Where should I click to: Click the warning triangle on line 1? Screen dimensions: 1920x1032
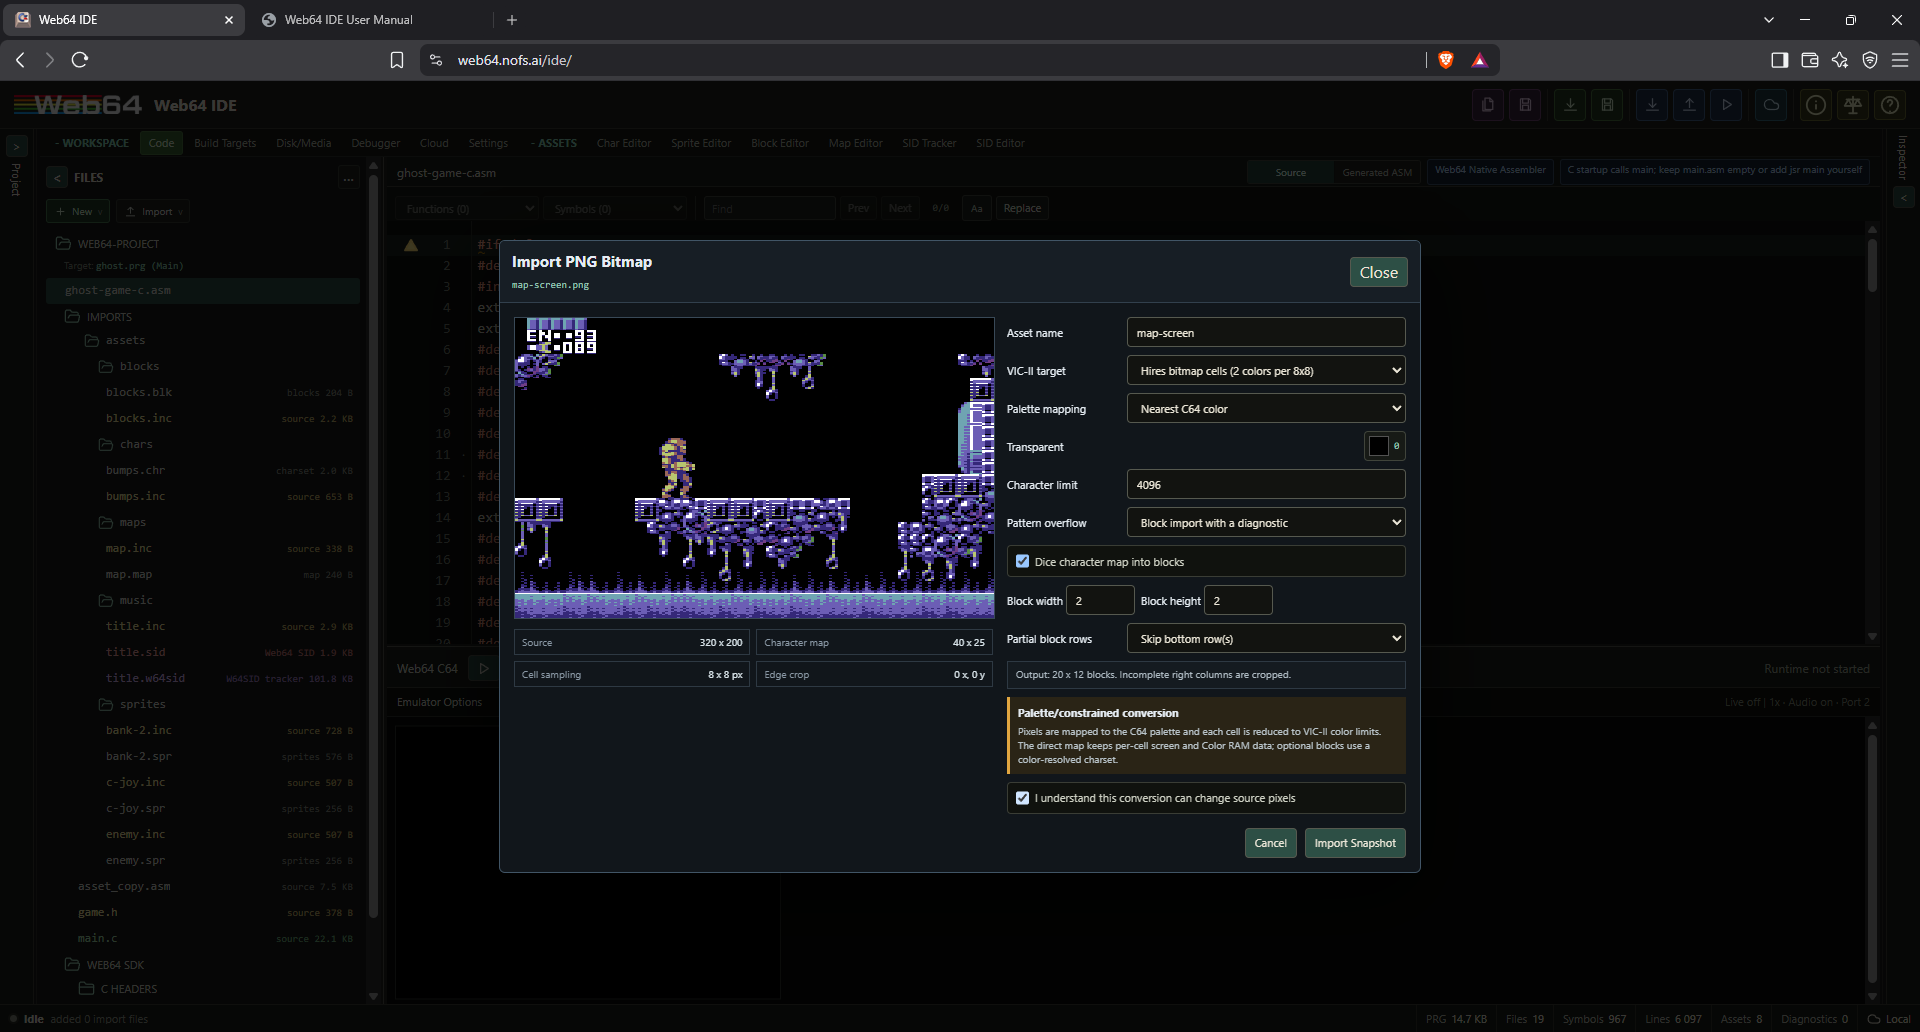tap(411, 245)
